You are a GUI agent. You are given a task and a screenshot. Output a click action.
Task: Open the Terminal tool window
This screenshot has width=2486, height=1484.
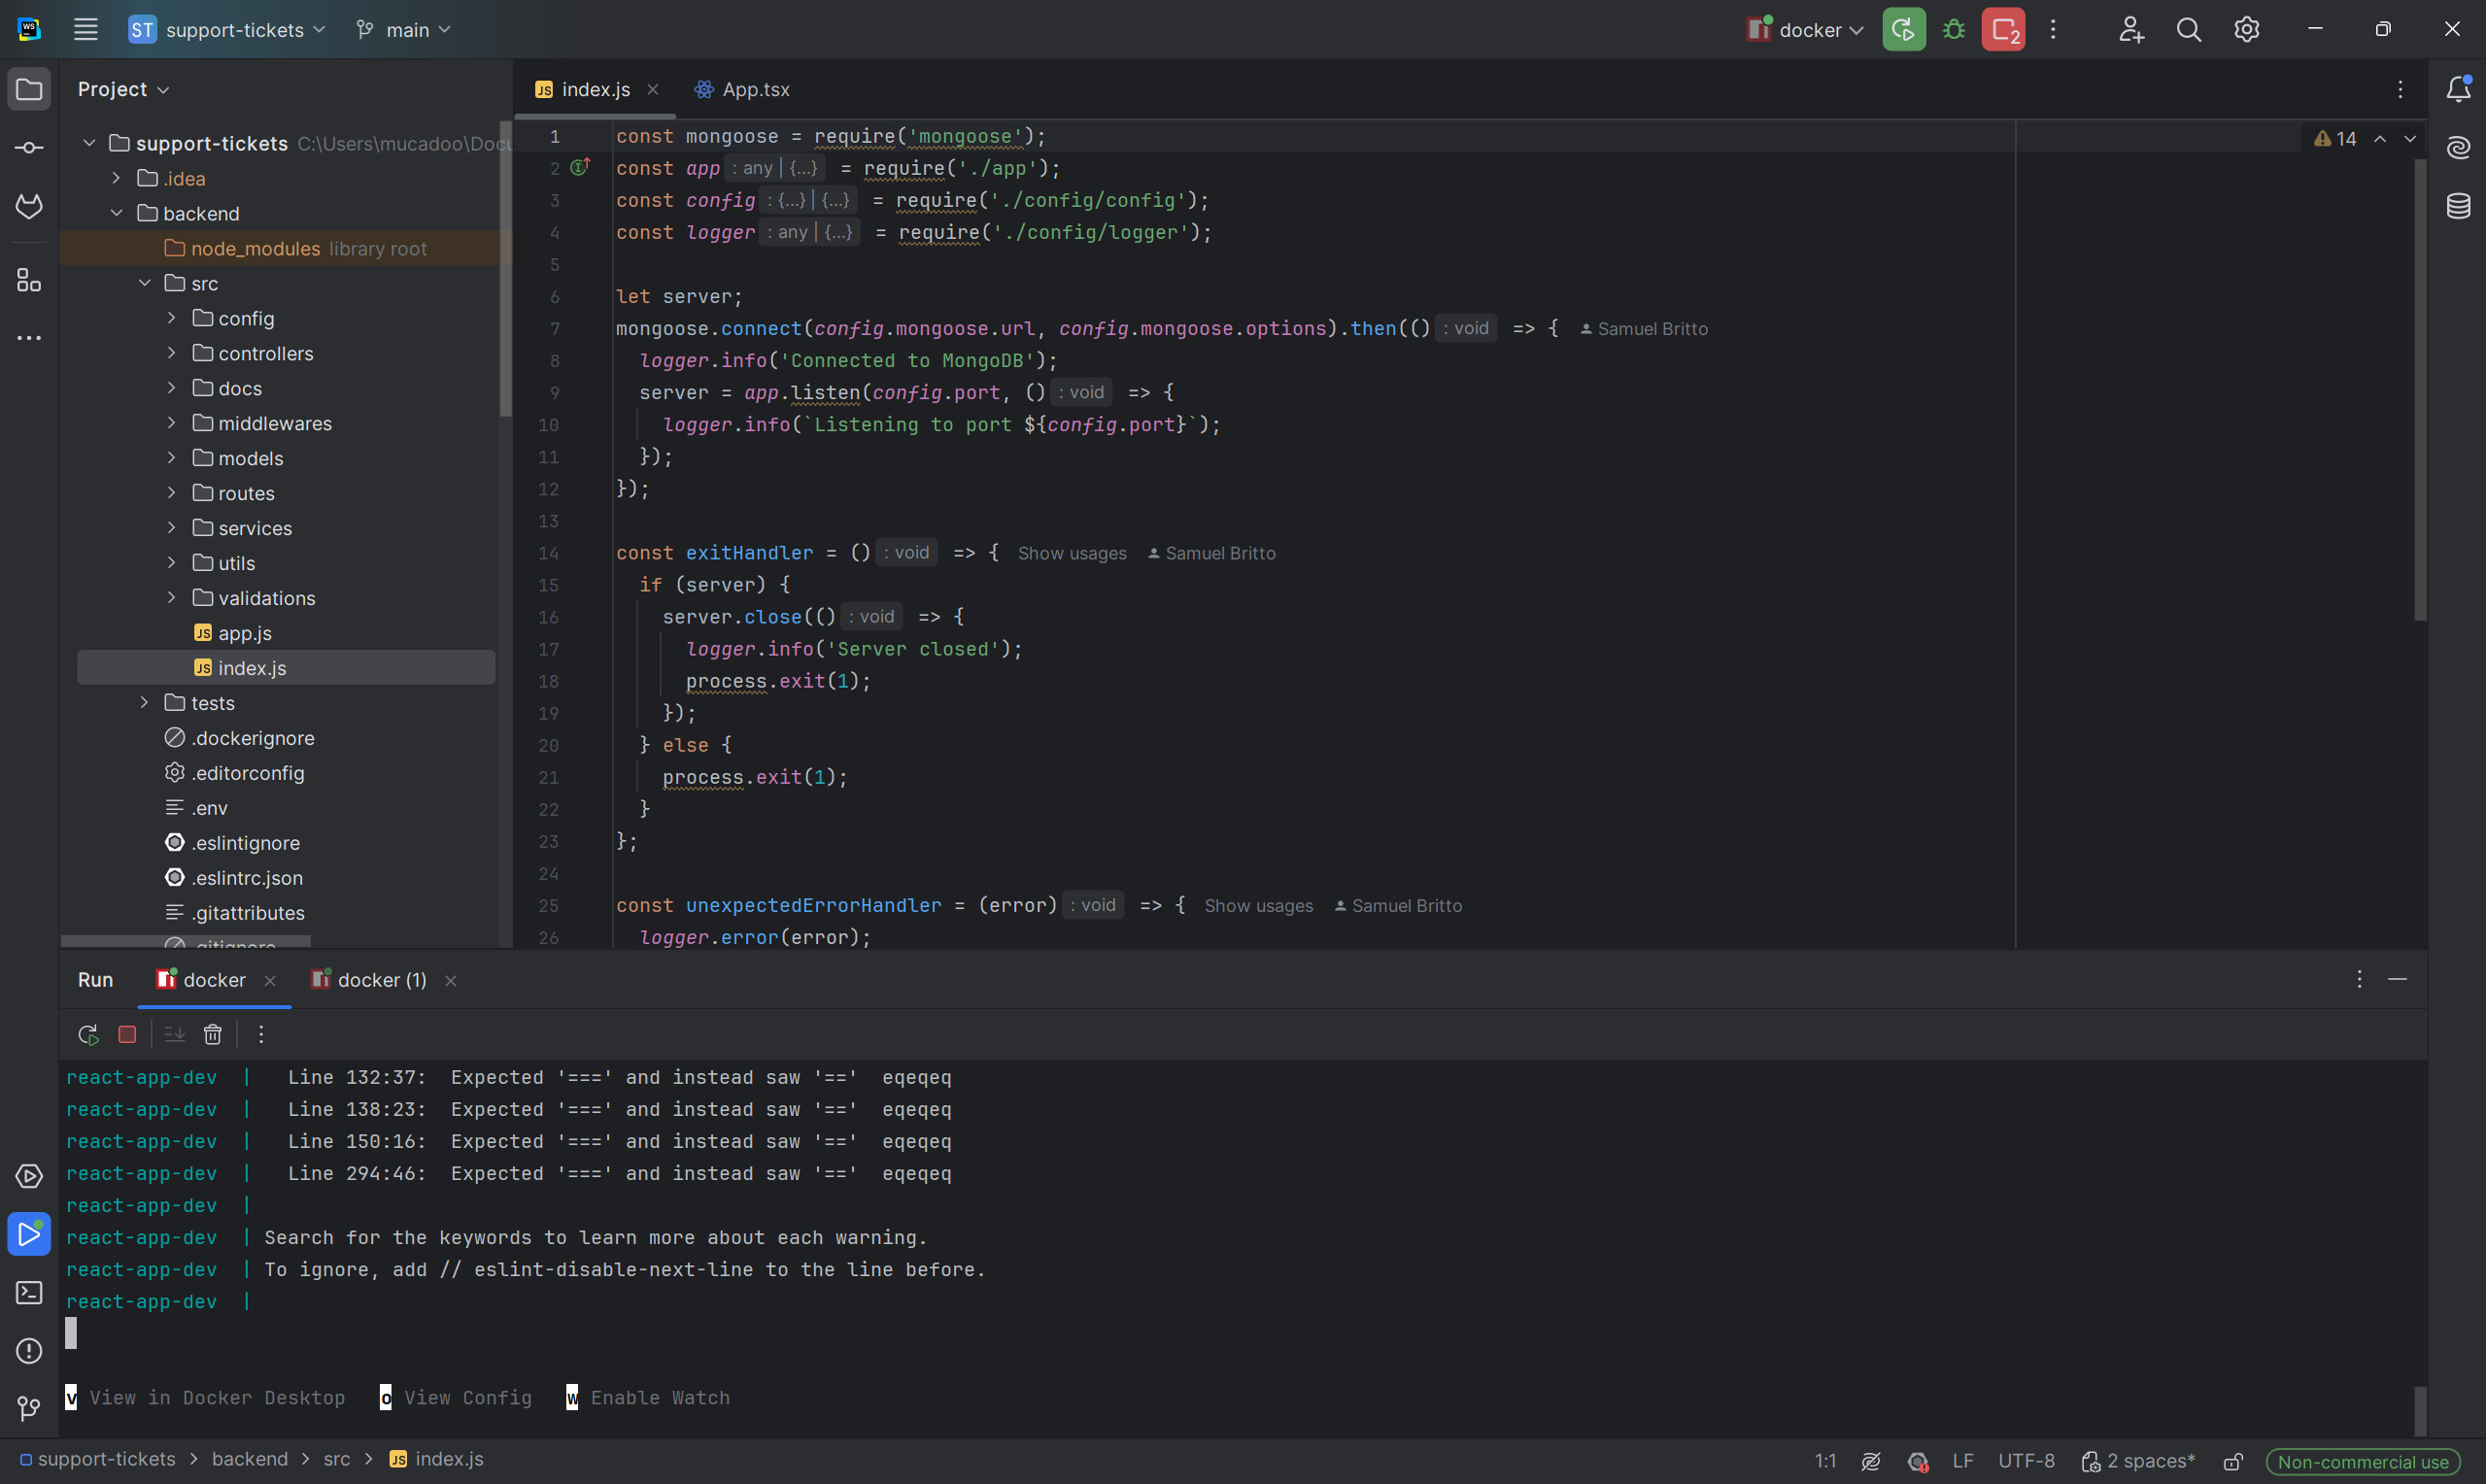tap(29, 1292)
